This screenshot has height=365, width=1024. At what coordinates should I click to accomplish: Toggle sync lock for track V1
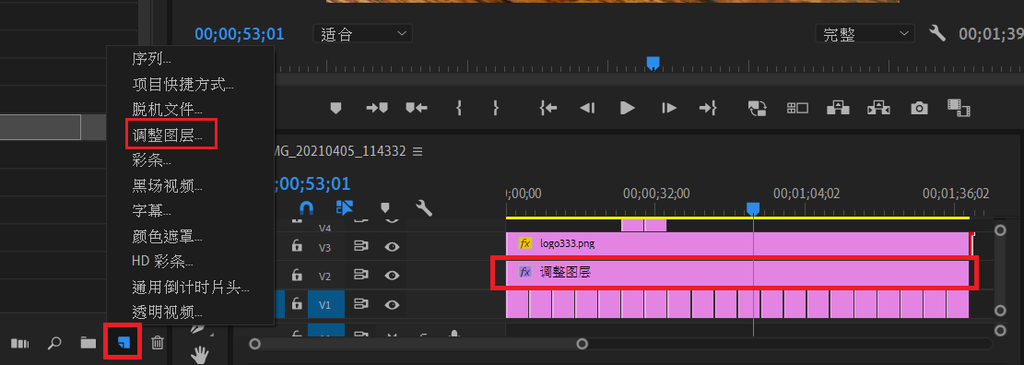point(360,304)
